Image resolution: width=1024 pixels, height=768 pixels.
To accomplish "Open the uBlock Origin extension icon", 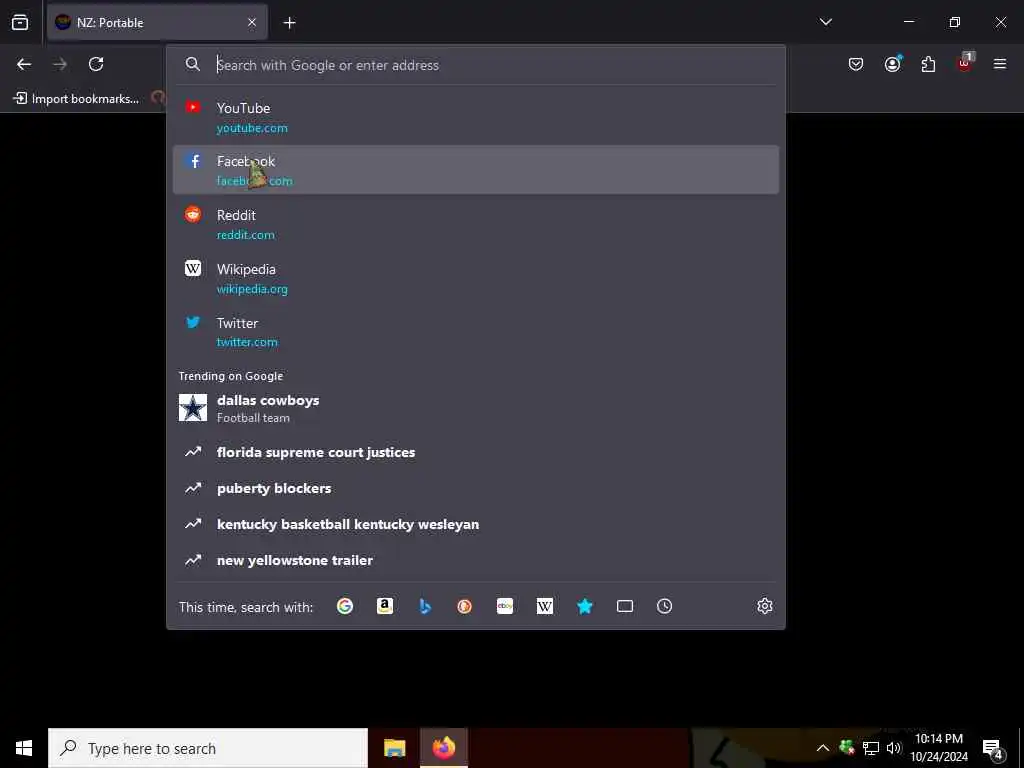I will pos(964,63).
